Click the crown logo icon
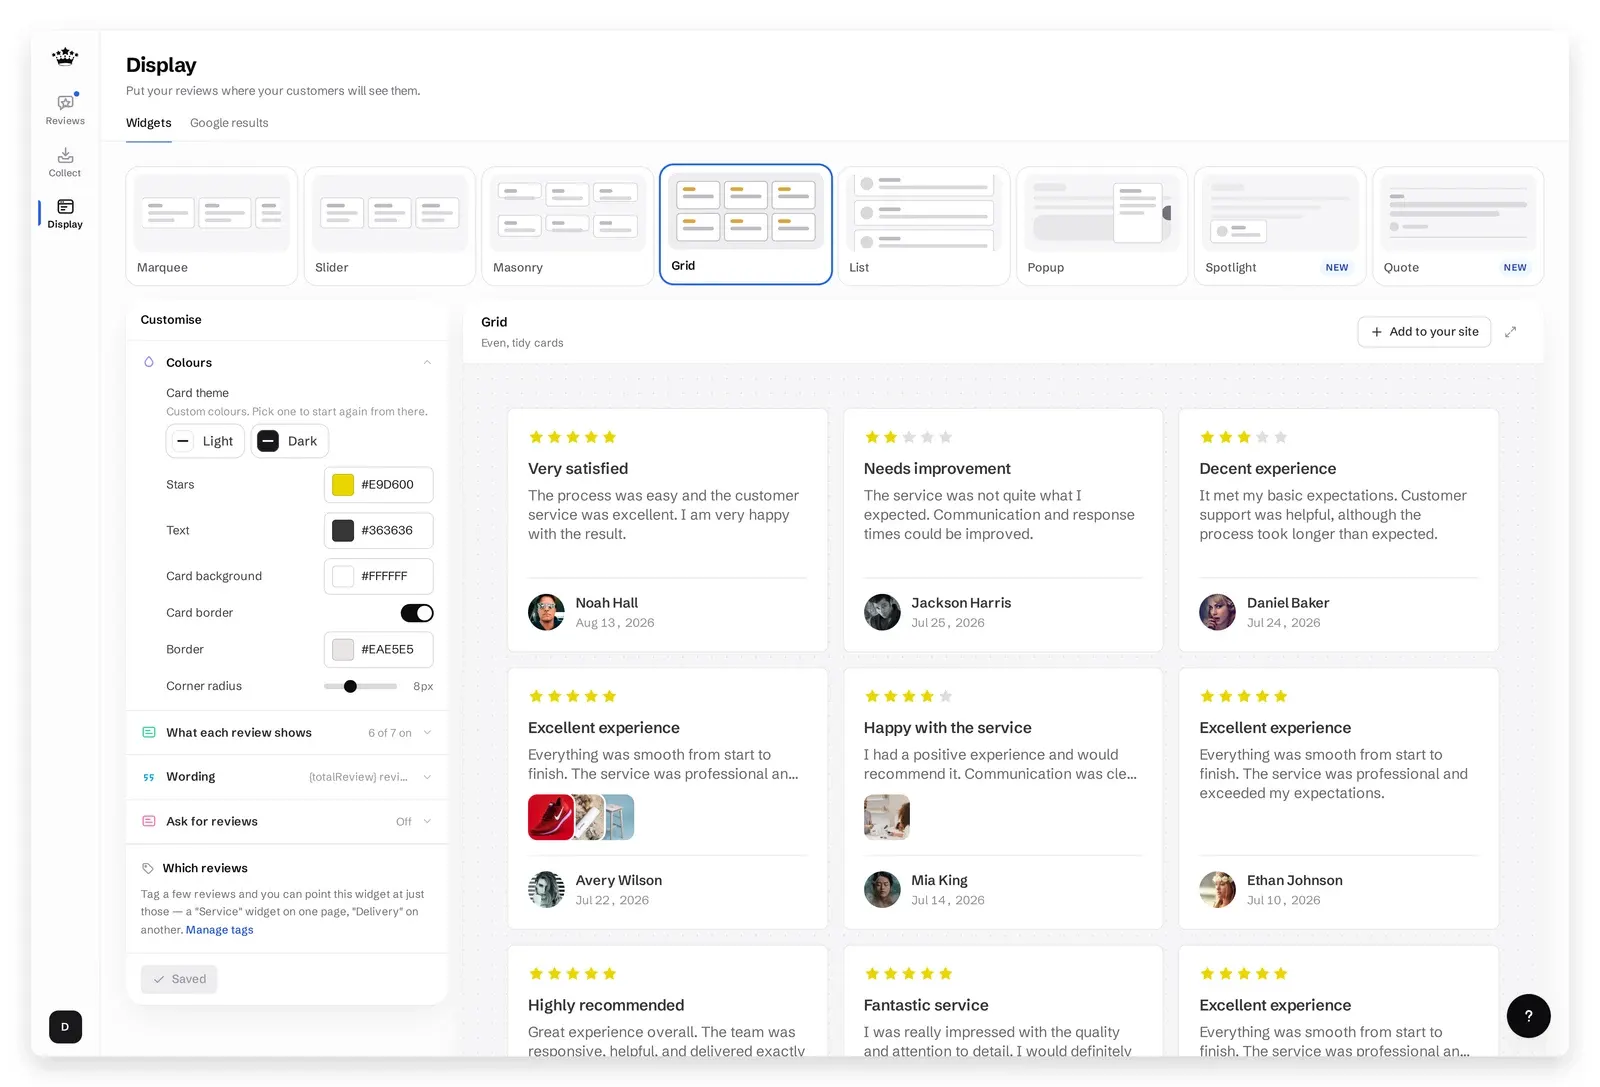The width and height of the screenshot is (1600, 1087). [65, 56]
